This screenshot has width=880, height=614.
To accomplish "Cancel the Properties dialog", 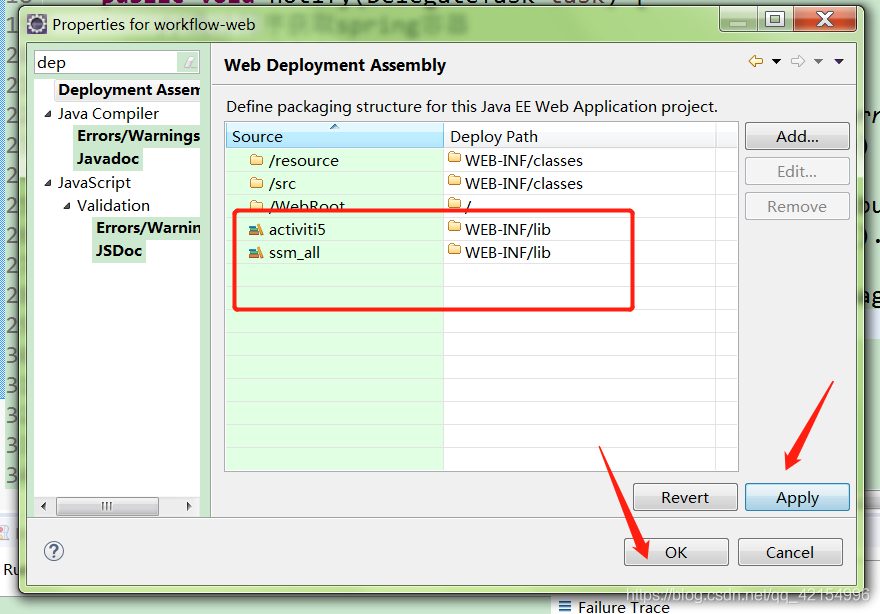I will tap(790, 552).
